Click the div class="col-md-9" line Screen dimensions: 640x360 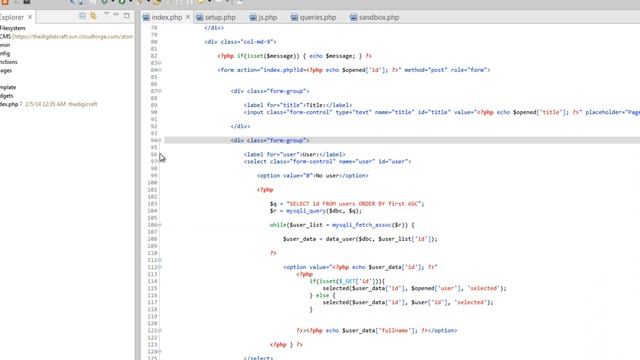coord(240,42)
